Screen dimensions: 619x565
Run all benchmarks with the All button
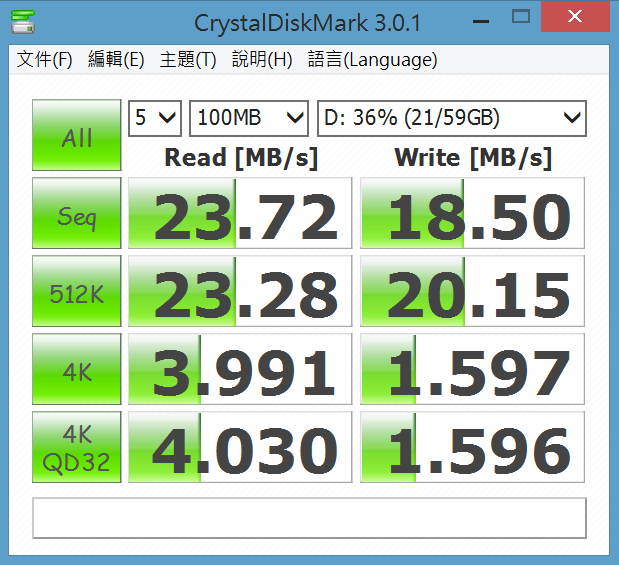pyautogui.click(x=77, y=135)
